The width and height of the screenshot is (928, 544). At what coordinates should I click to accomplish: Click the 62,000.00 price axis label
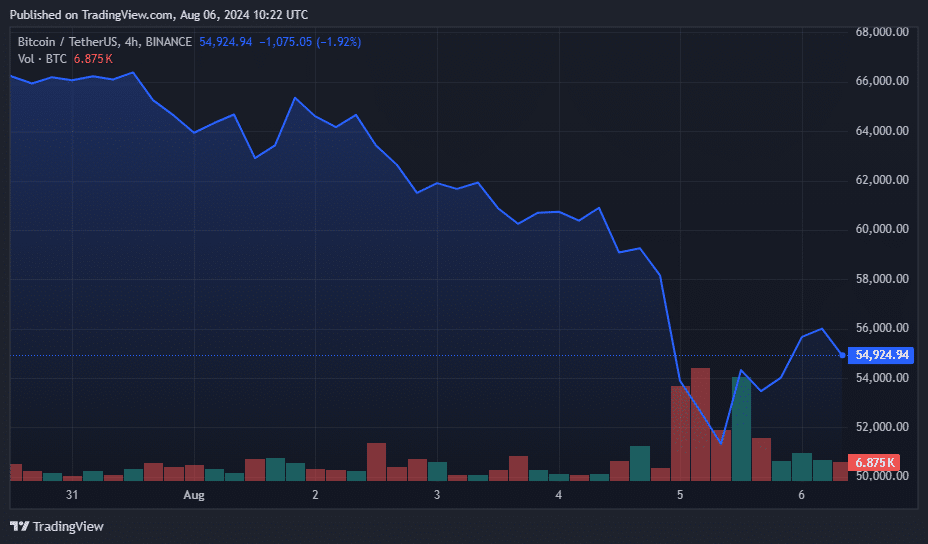tap(882, 180)
